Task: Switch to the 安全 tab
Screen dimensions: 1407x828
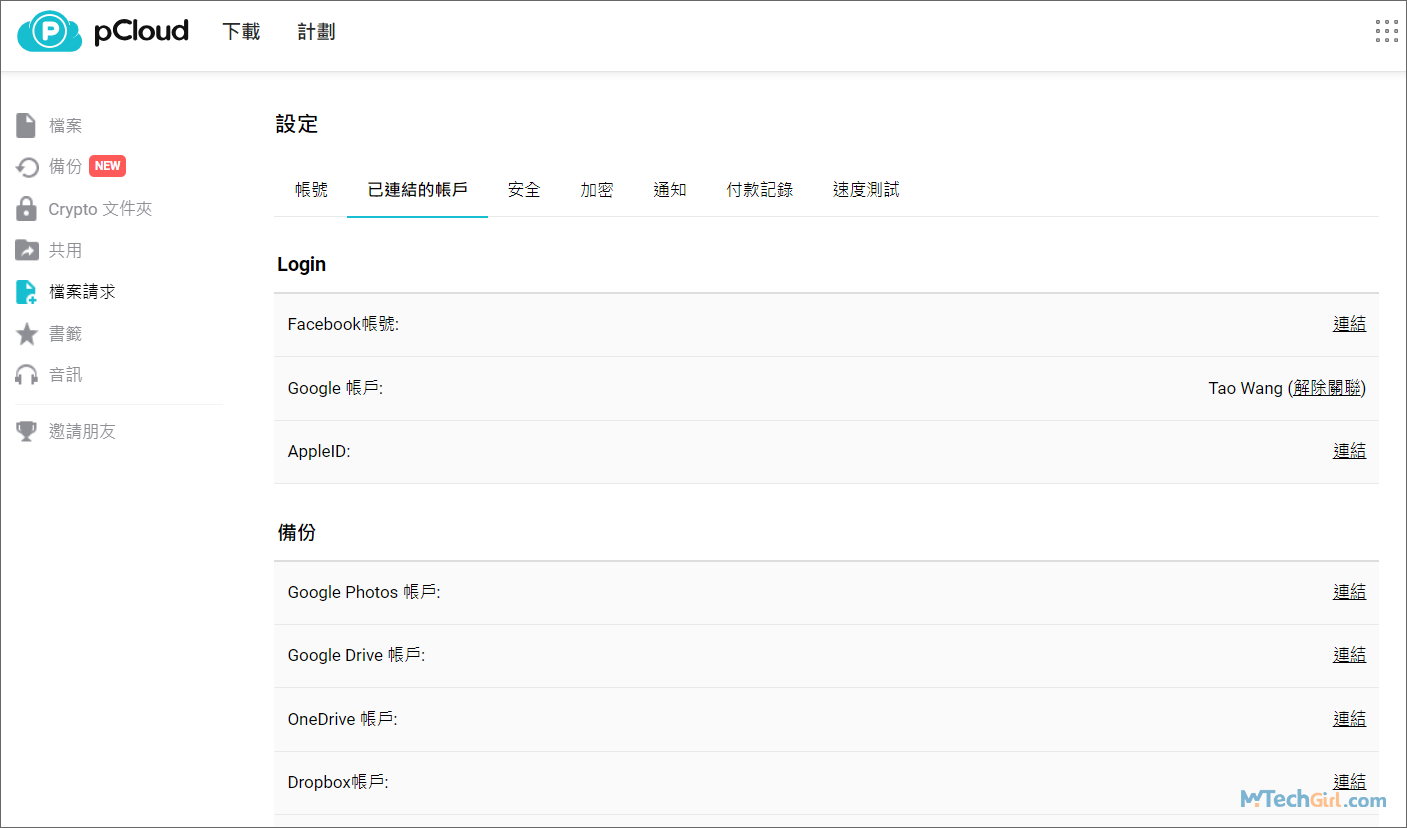Action: [524, 190]
